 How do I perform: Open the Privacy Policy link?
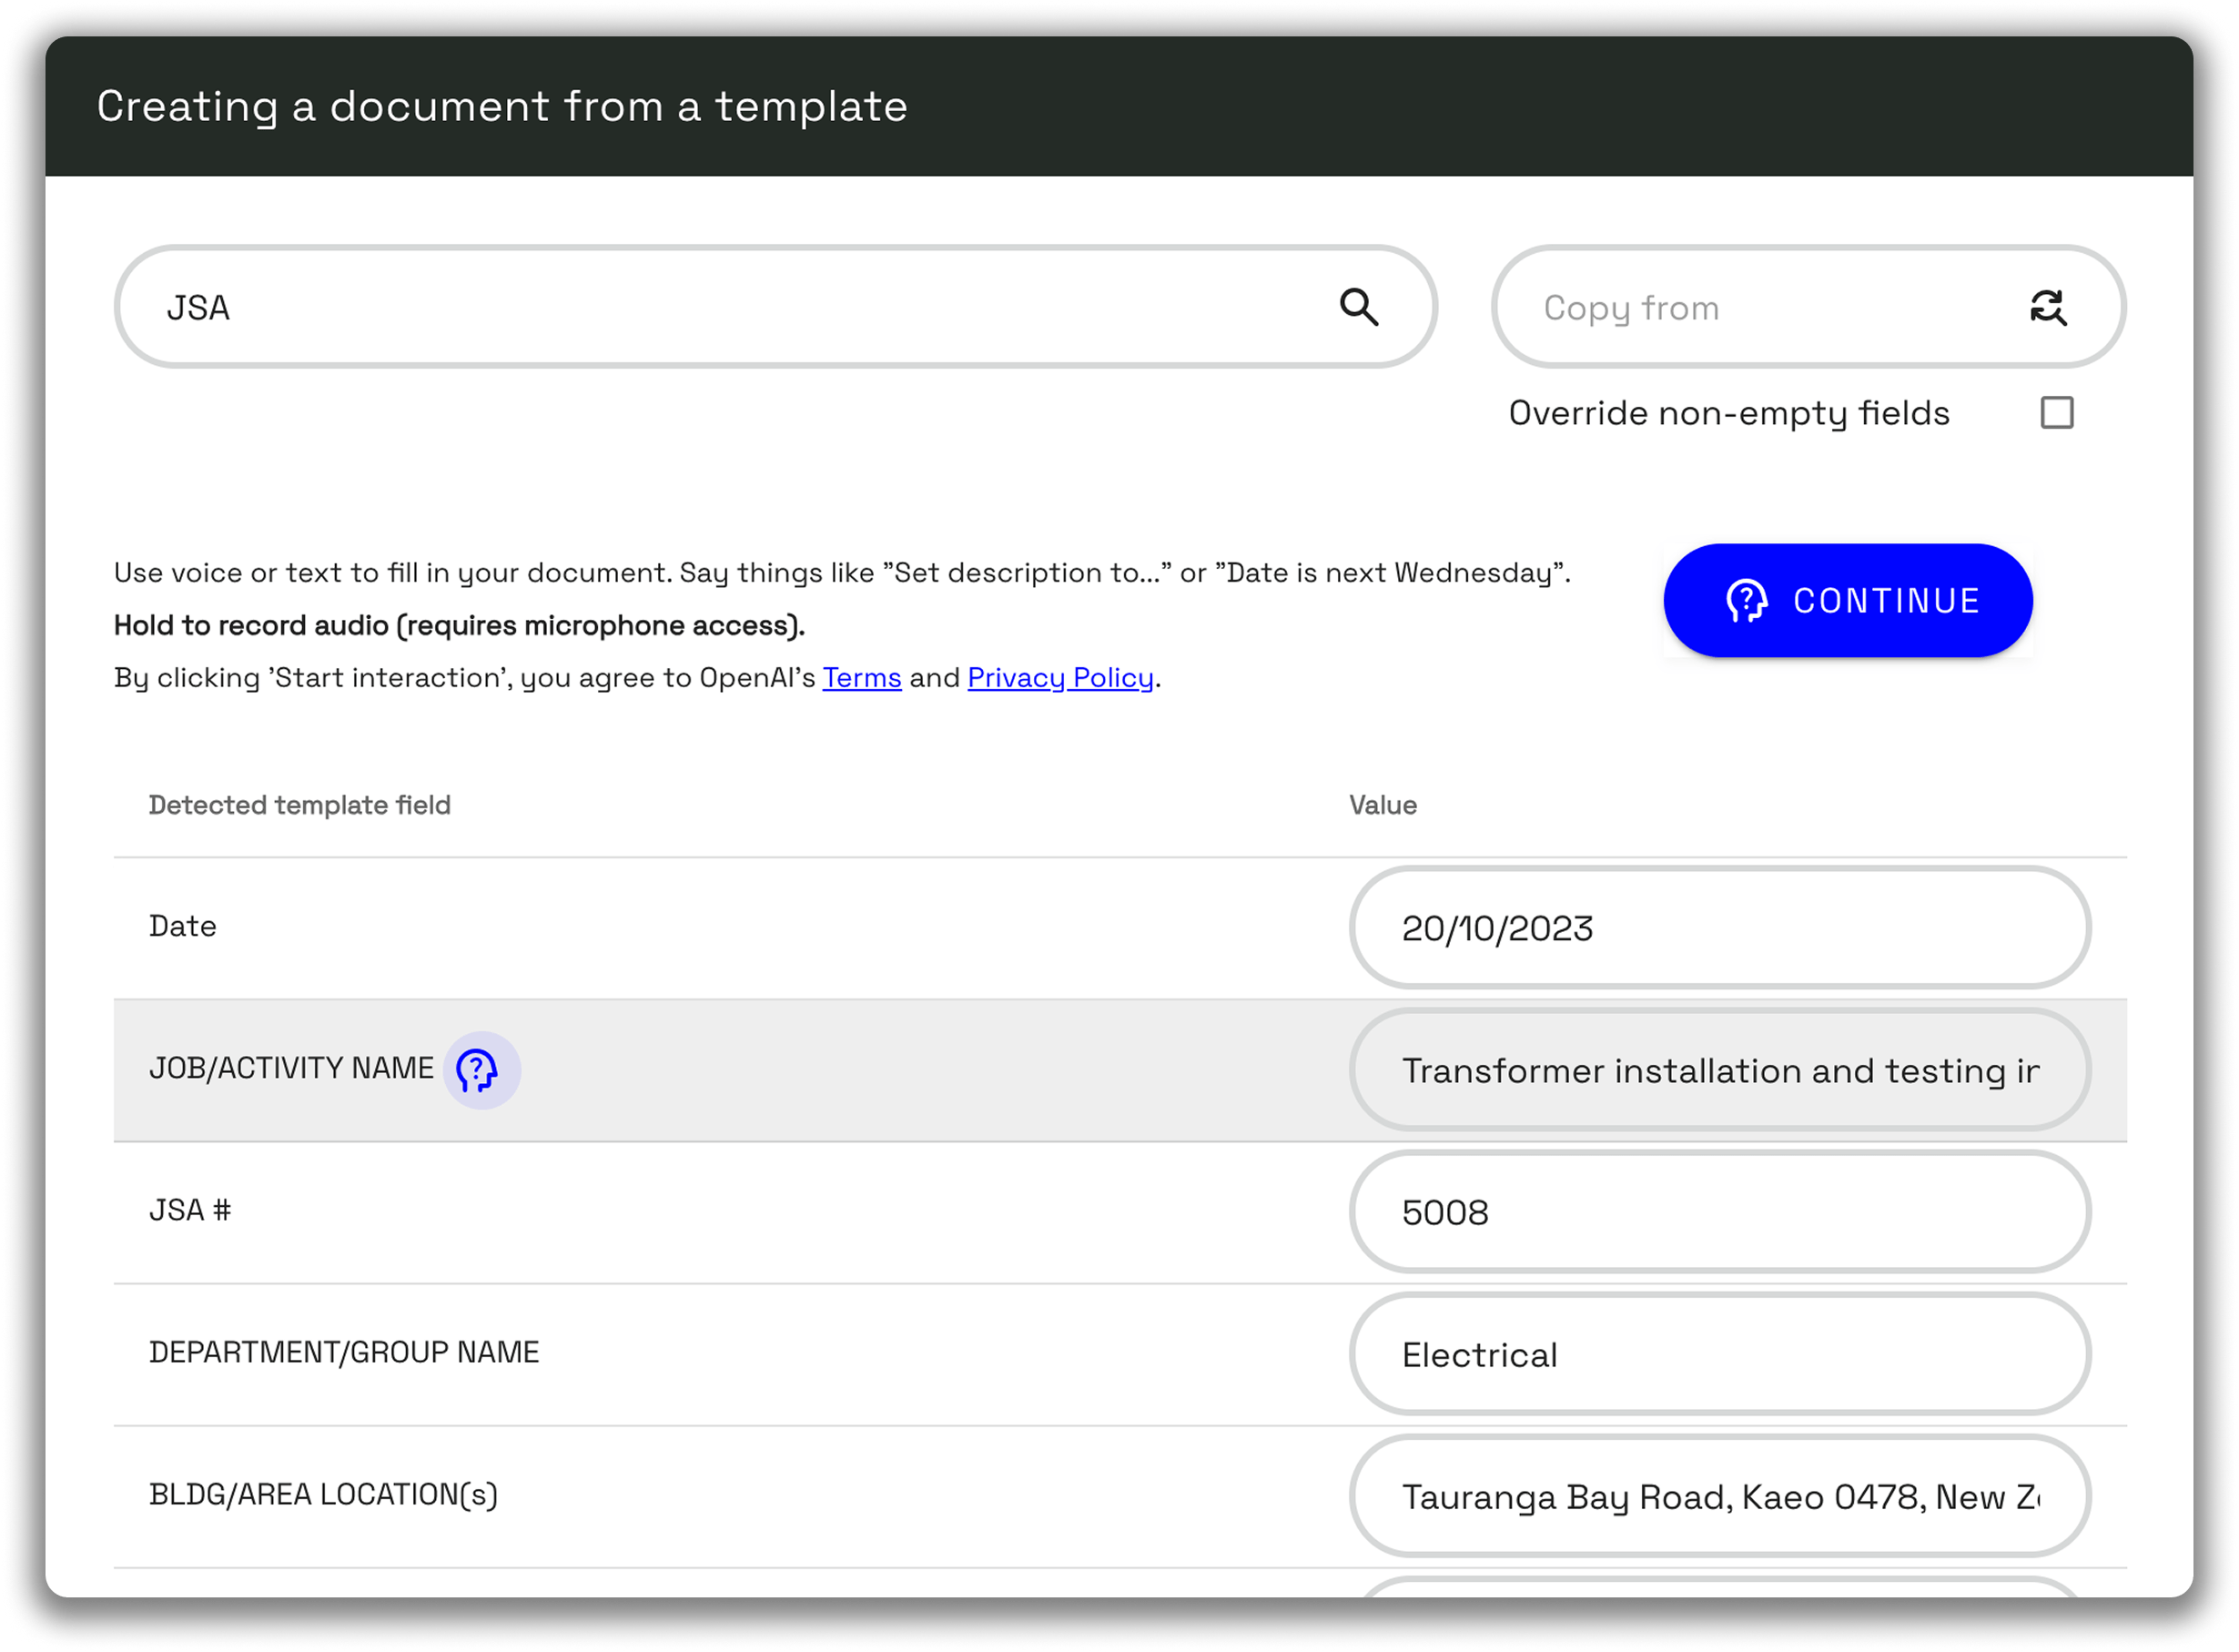pyautogui.click(x=1059, y=677)
